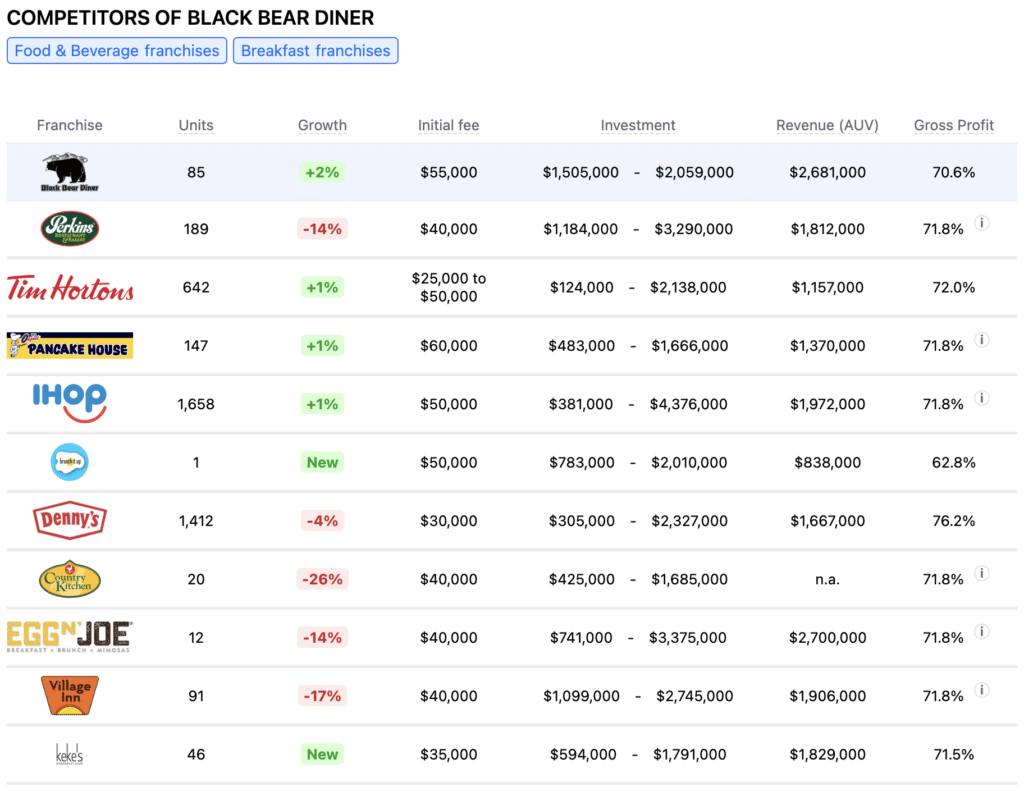The width and height of the screenshot is (1024, 796).
Task: Open the Denny's logo
Action: click(x=69, y=520)
